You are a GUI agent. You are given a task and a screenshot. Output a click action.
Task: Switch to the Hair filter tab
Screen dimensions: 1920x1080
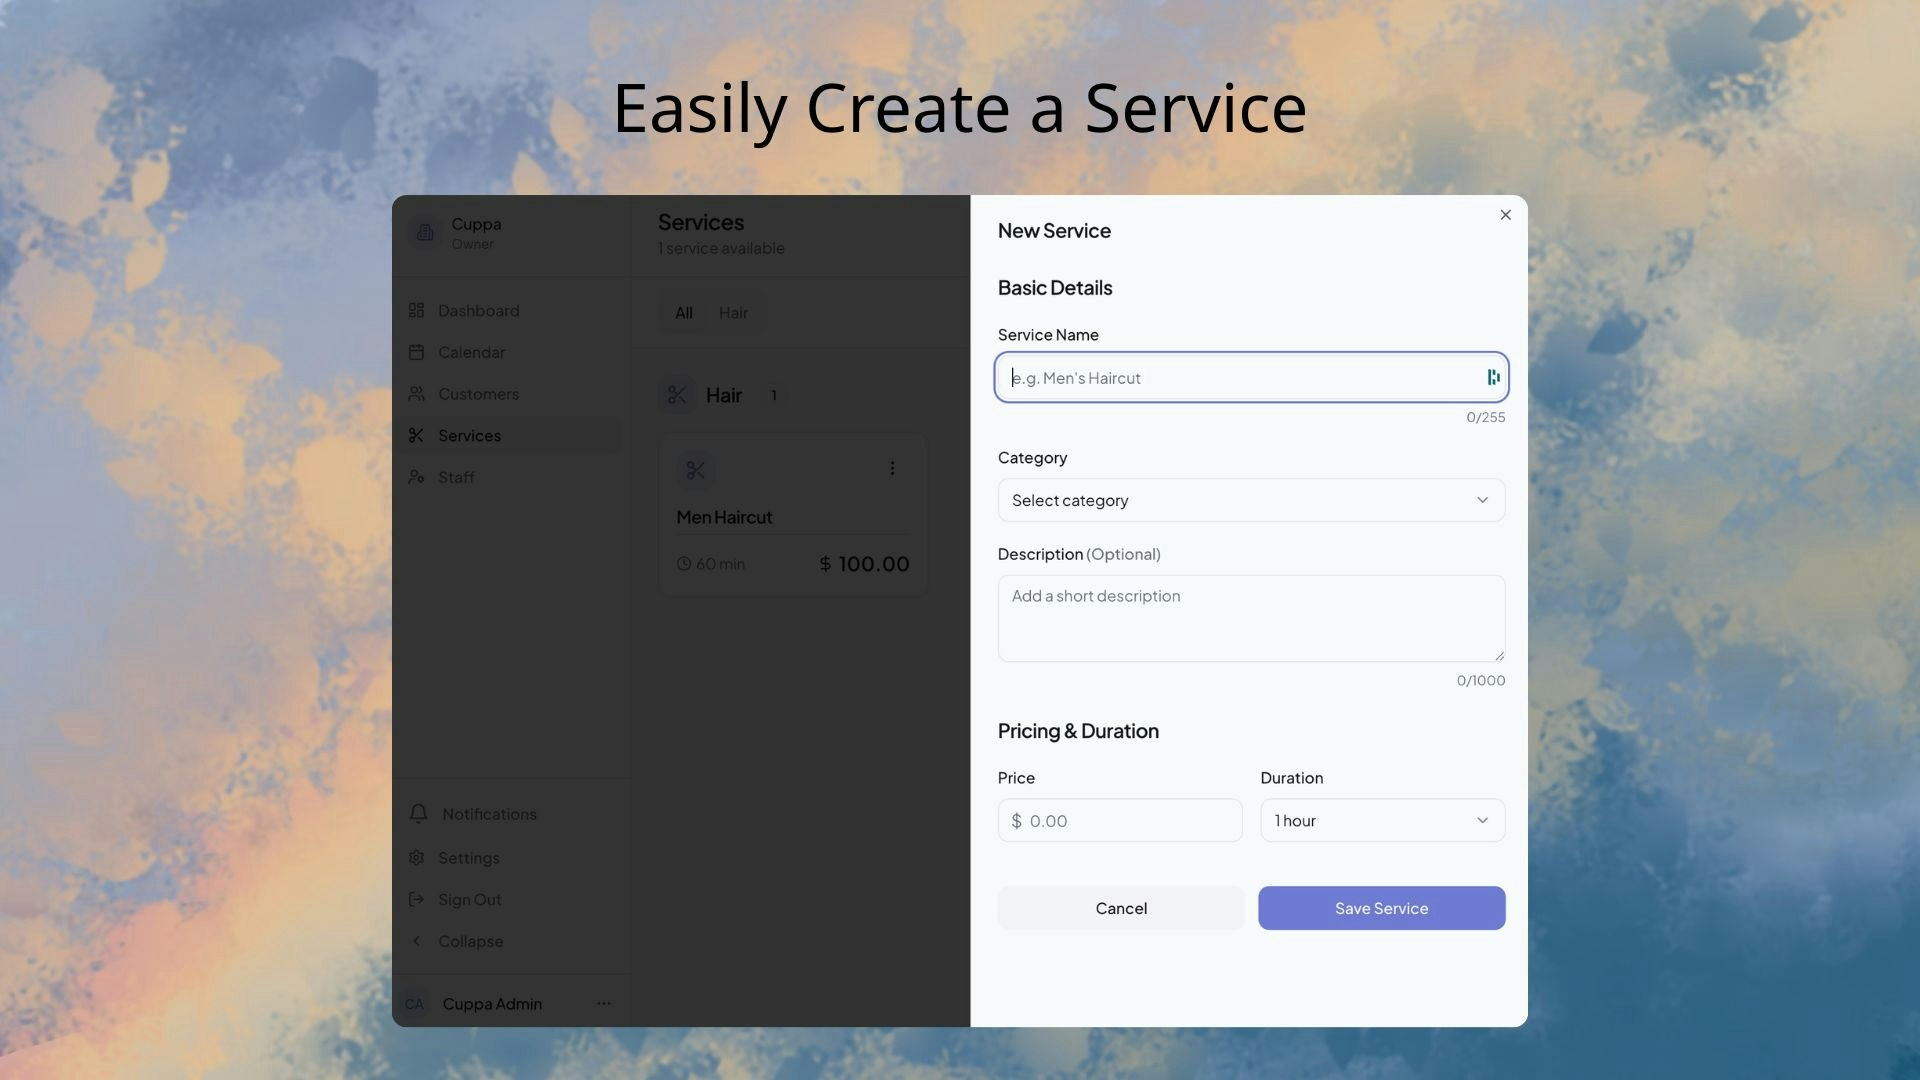733,313
